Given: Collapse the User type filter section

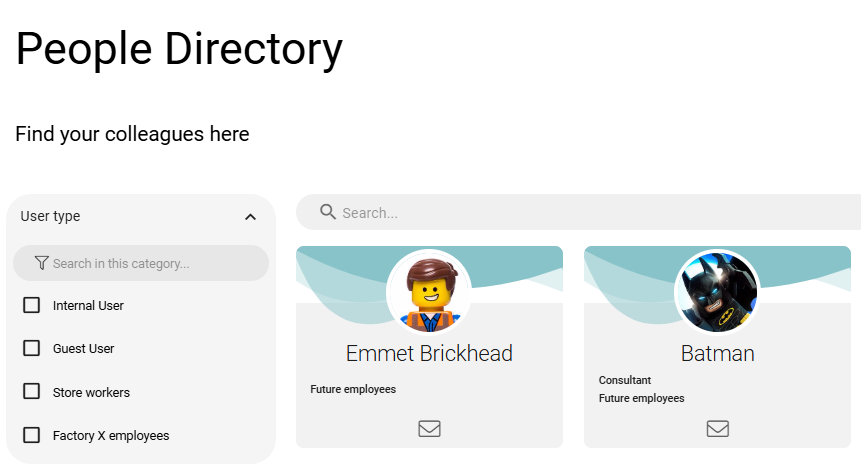Looking at the screenshot, I should pyautogui.click(x=250, y=217).
